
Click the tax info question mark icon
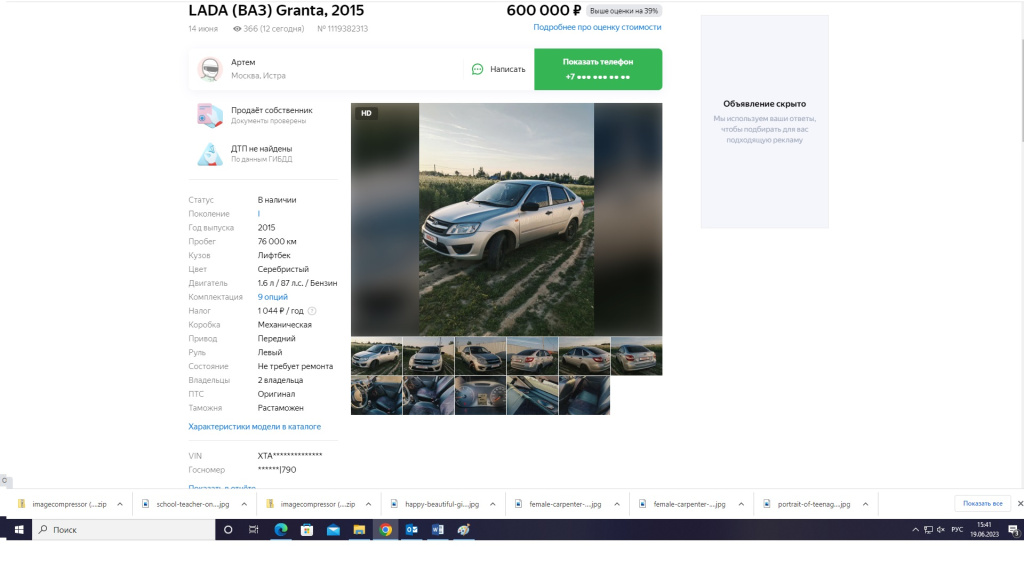point(312,311)
